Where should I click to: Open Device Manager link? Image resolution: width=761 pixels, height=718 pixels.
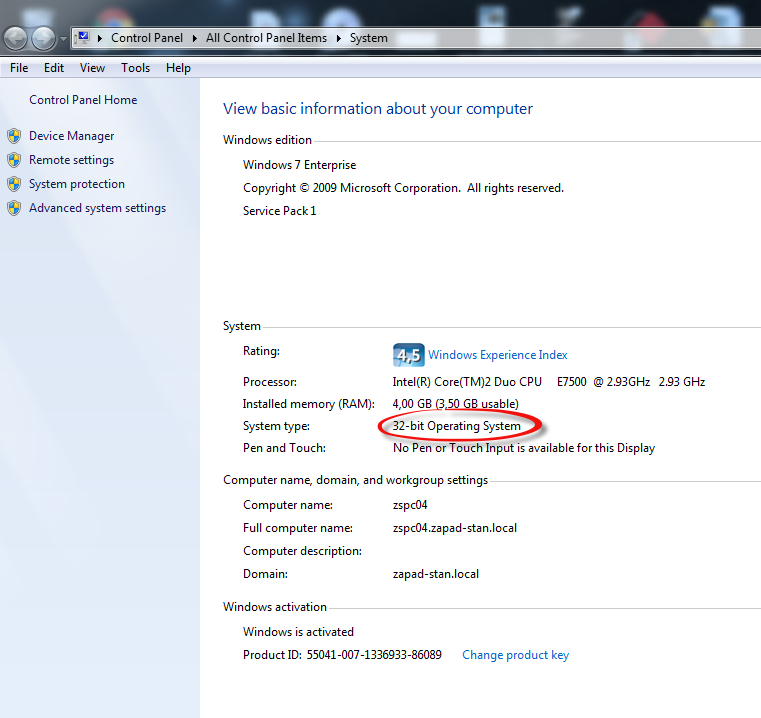[71, 136]
